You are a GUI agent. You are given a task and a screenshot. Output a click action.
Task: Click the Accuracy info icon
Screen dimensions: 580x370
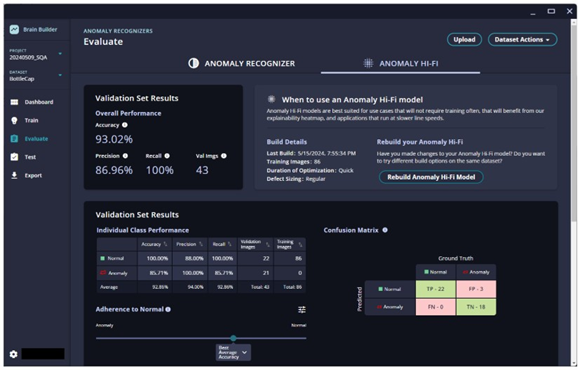coord(125,125)
